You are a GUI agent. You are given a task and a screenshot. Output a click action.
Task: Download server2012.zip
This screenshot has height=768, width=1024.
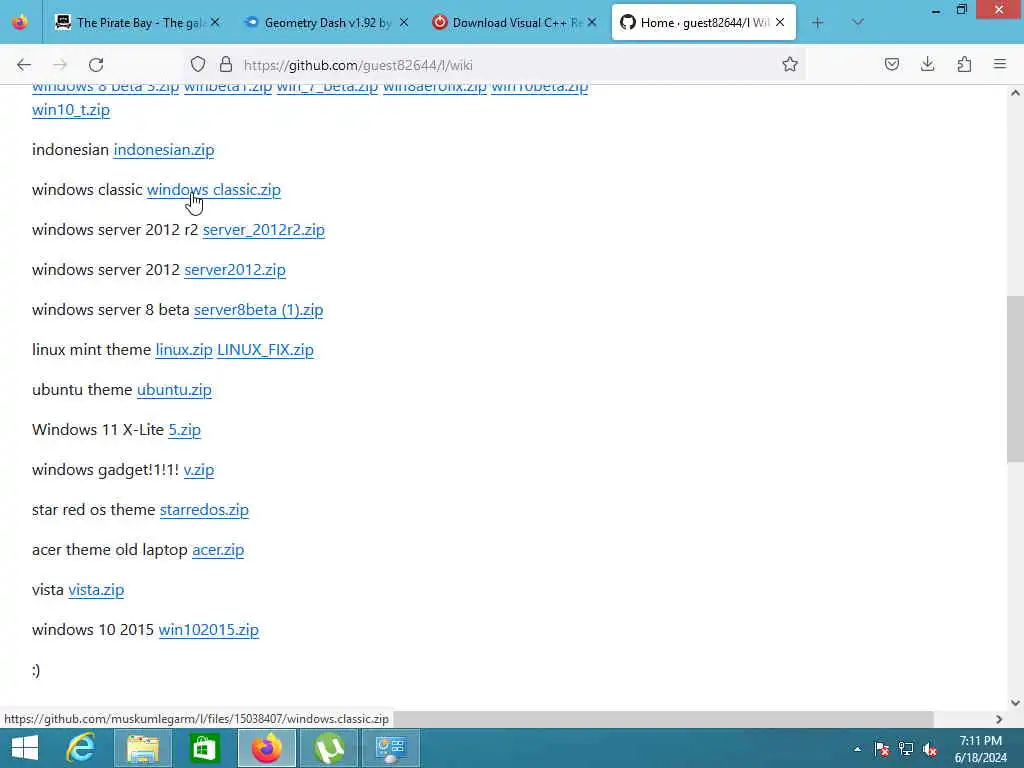point(234,270)
